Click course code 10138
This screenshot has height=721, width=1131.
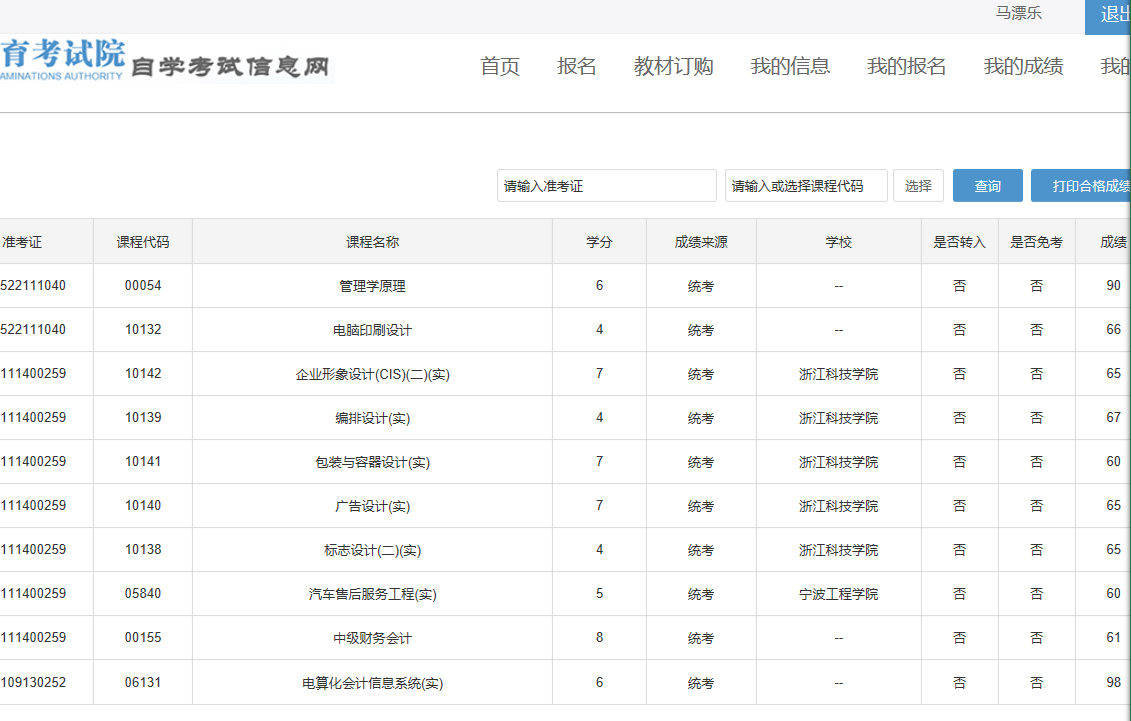tap(143, 549)
